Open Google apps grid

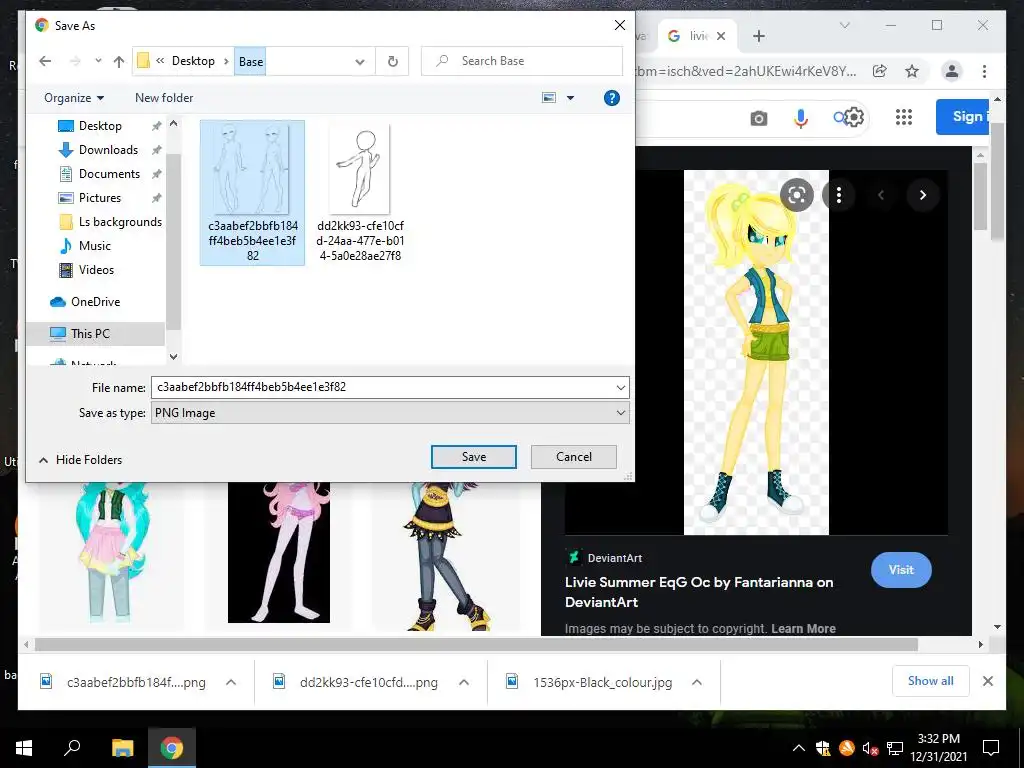pos(903,117)
